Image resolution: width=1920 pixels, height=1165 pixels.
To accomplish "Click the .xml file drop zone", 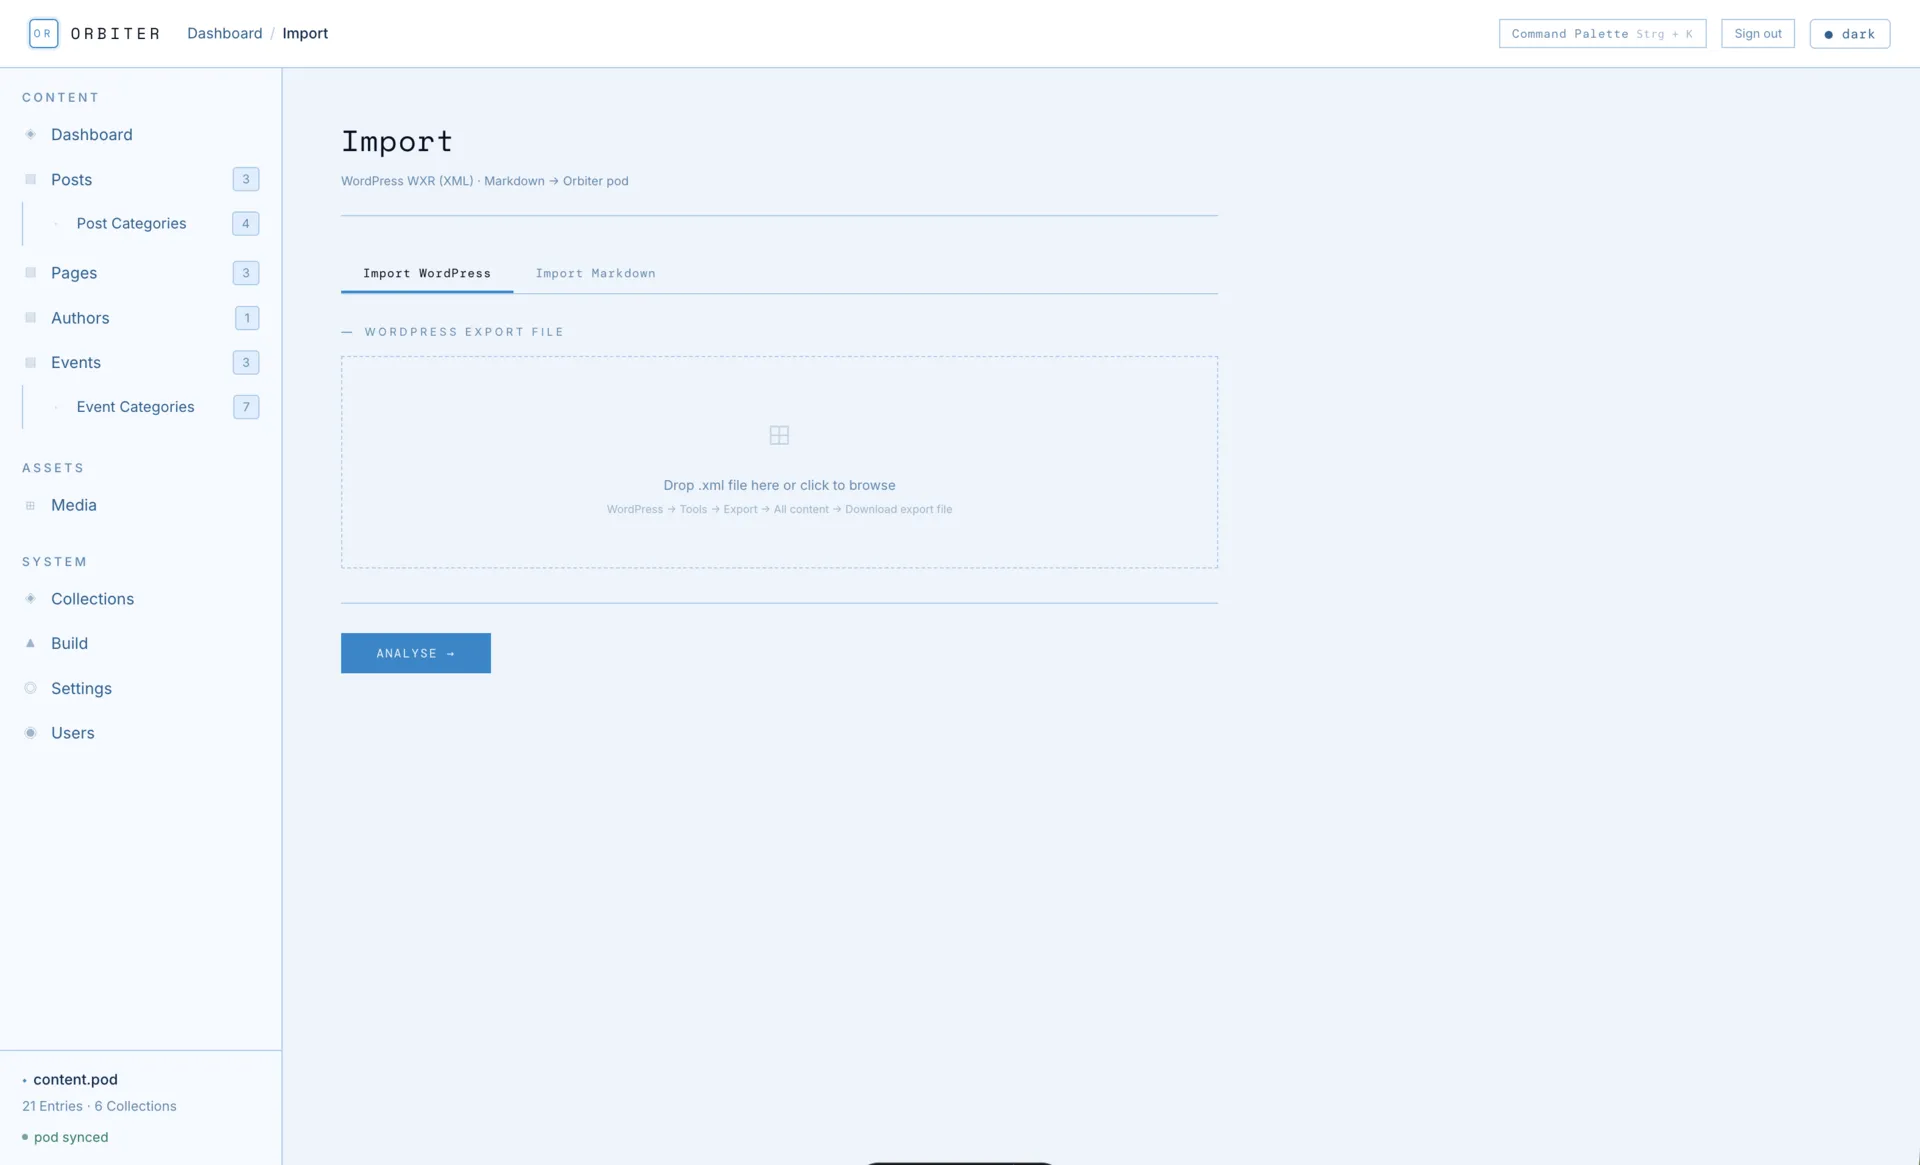I will [x=779, y=462].
